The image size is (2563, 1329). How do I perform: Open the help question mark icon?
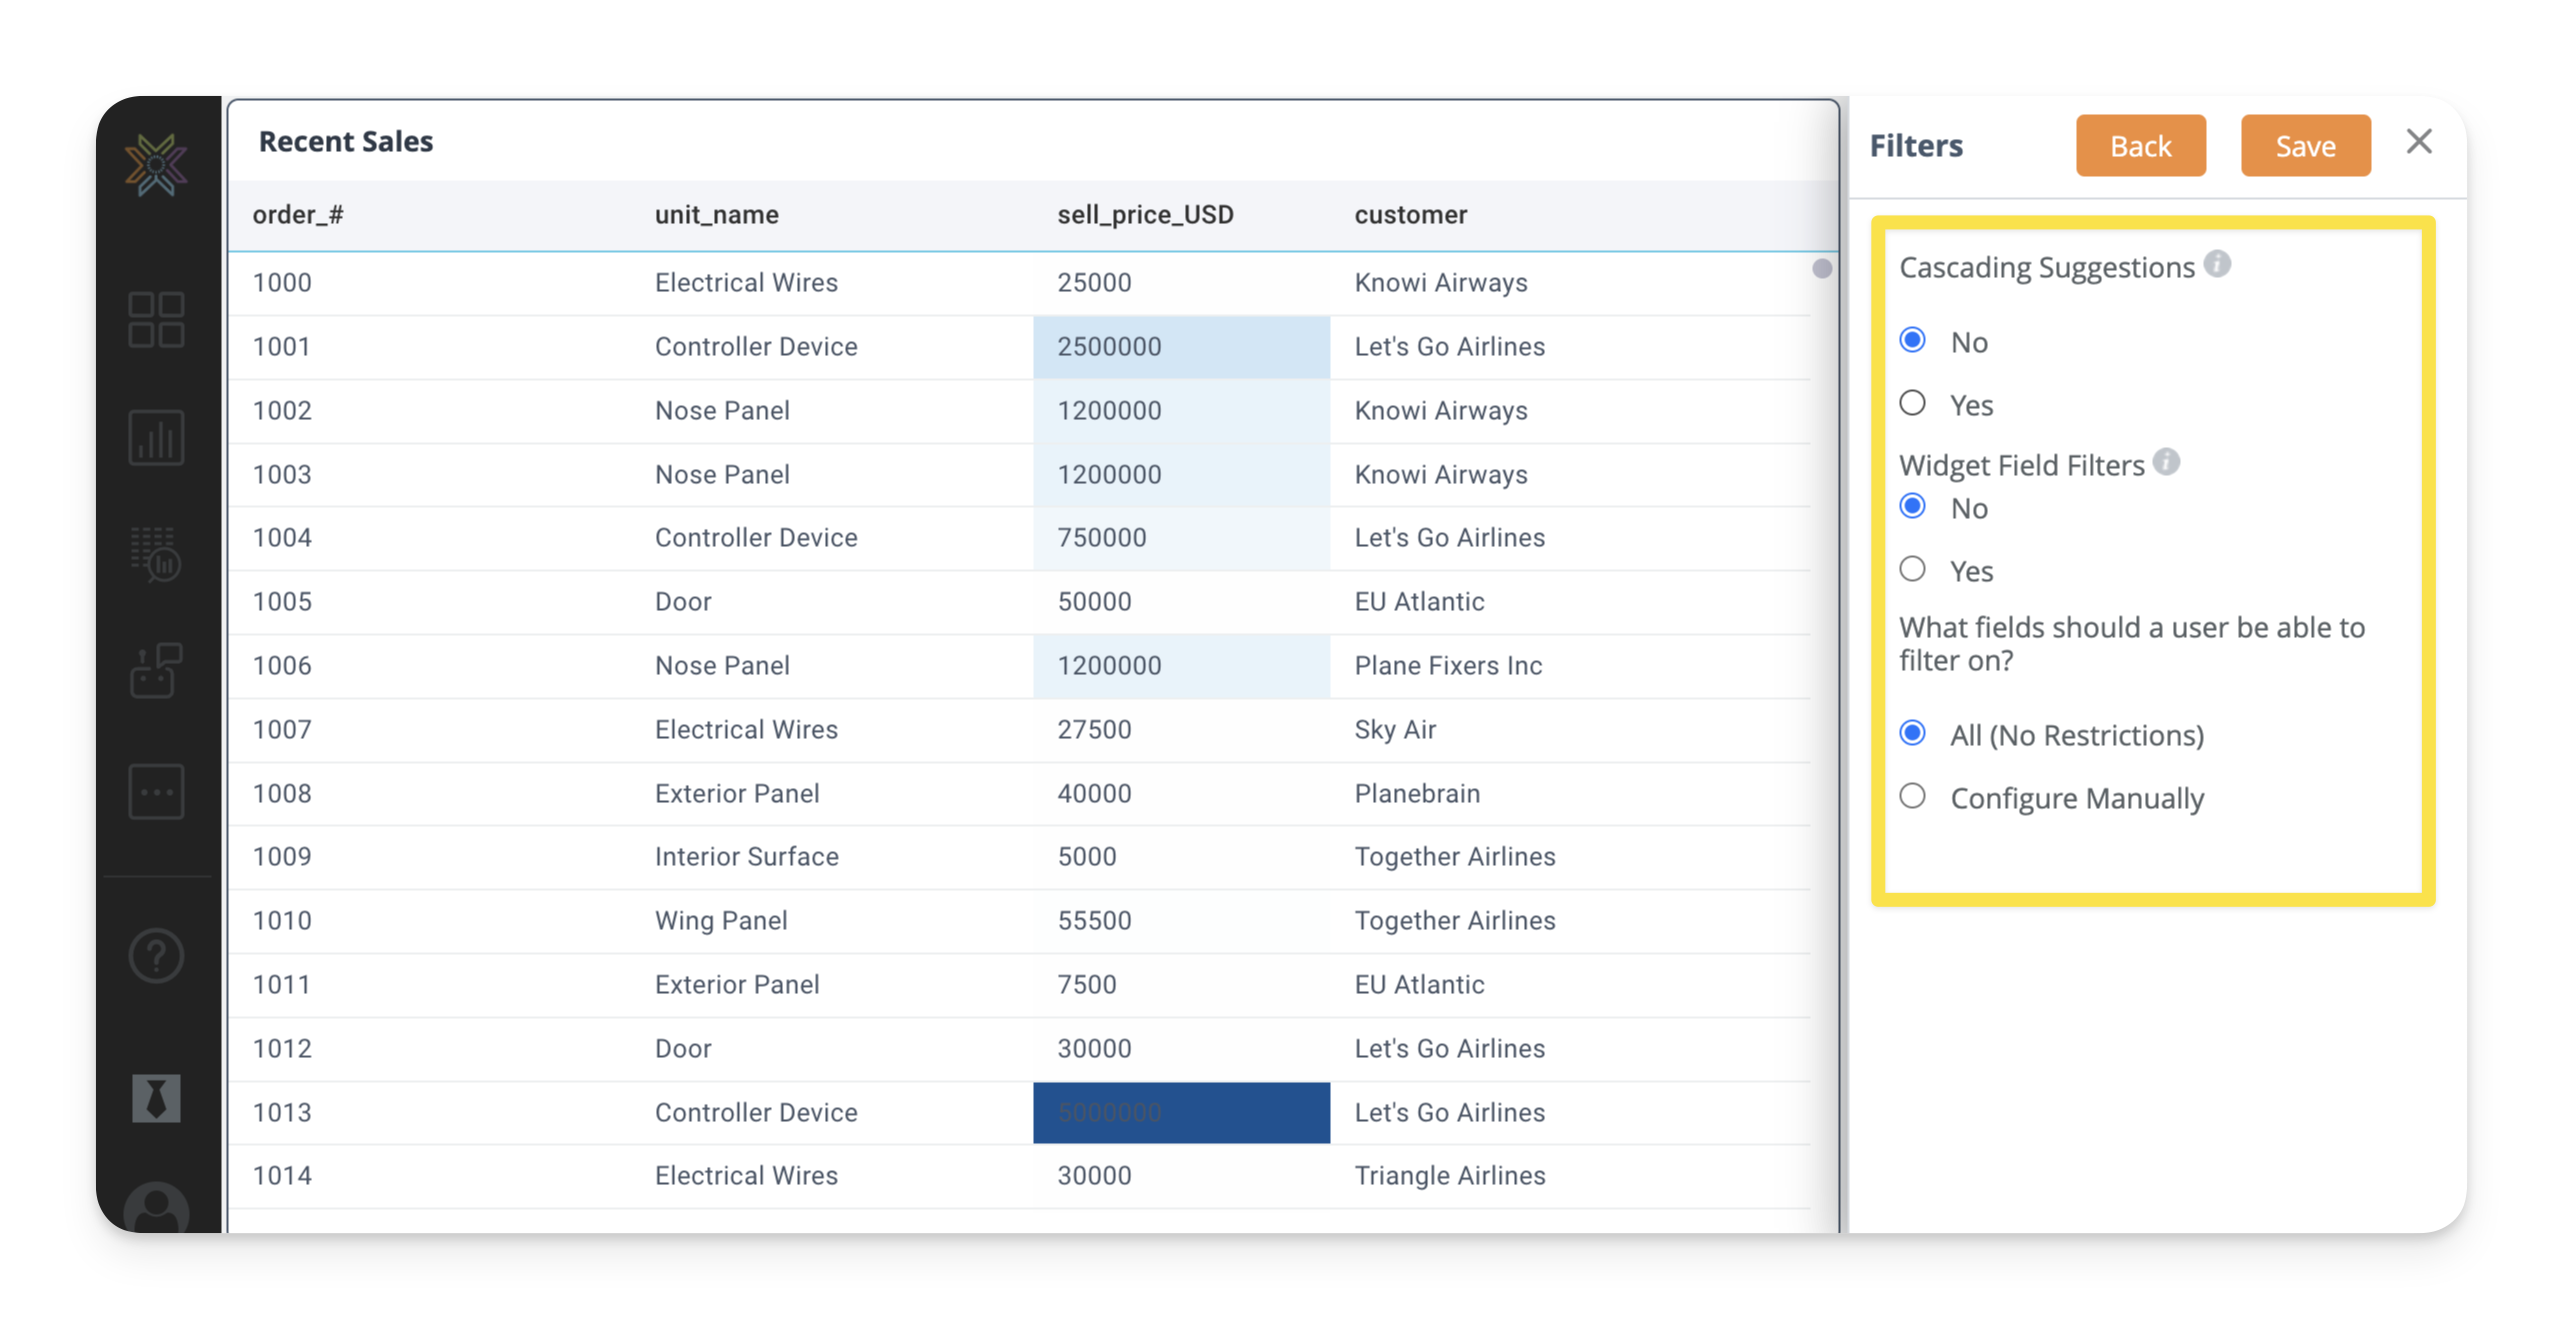click(x=156, y=956)
